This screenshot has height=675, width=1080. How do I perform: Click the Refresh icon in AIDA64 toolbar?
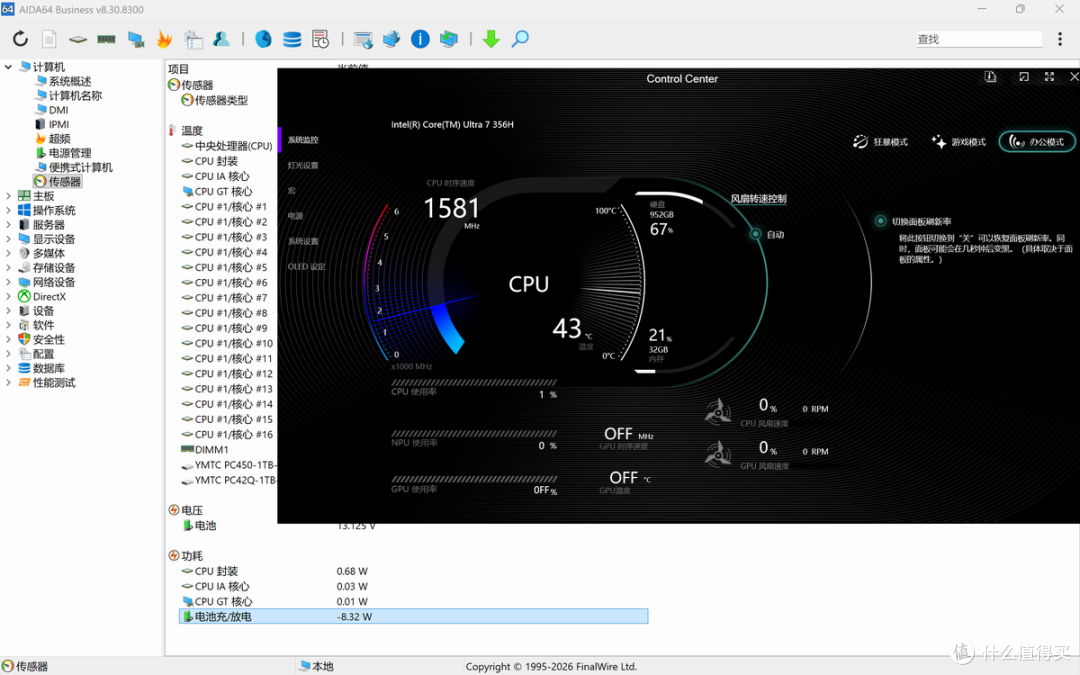(x=21, y=39)
